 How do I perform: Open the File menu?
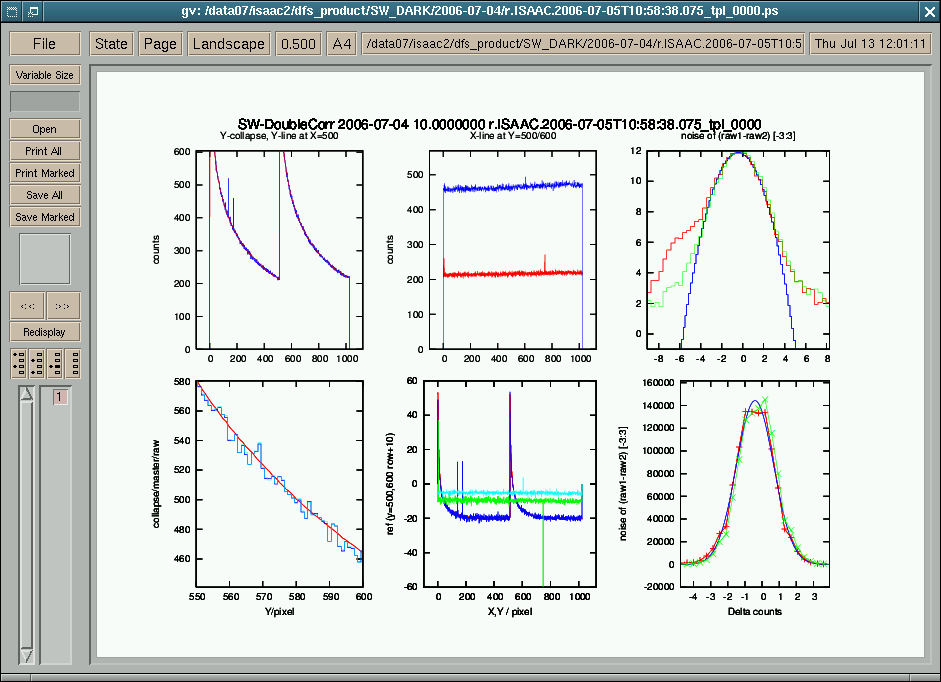pyautogui.click(x=44, y=44)
